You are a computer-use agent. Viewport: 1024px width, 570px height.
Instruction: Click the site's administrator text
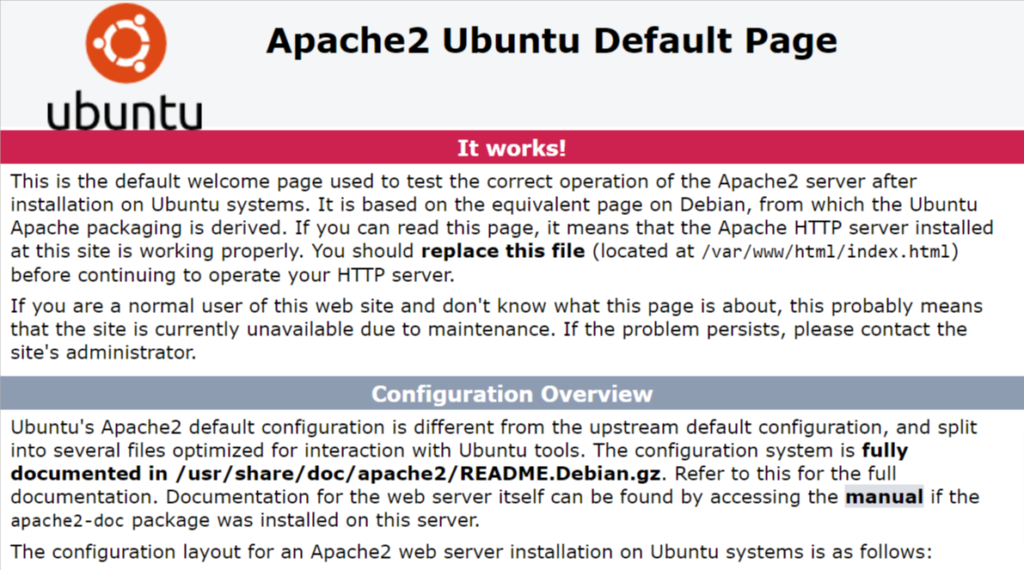(x=103, y=353)
